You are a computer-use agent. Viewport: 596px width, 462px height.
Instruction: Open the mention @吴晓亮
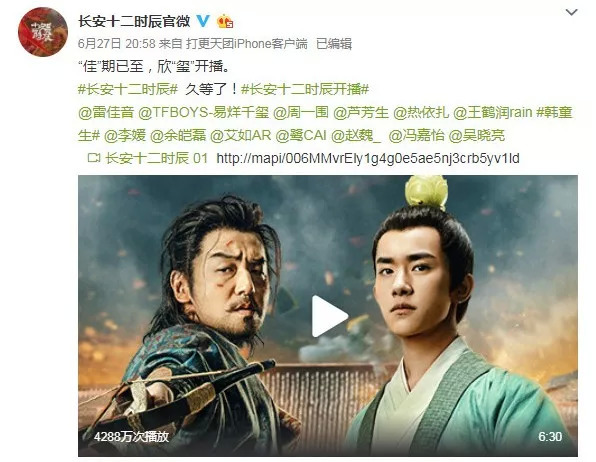pyautogui.click(x=477, y=135)
